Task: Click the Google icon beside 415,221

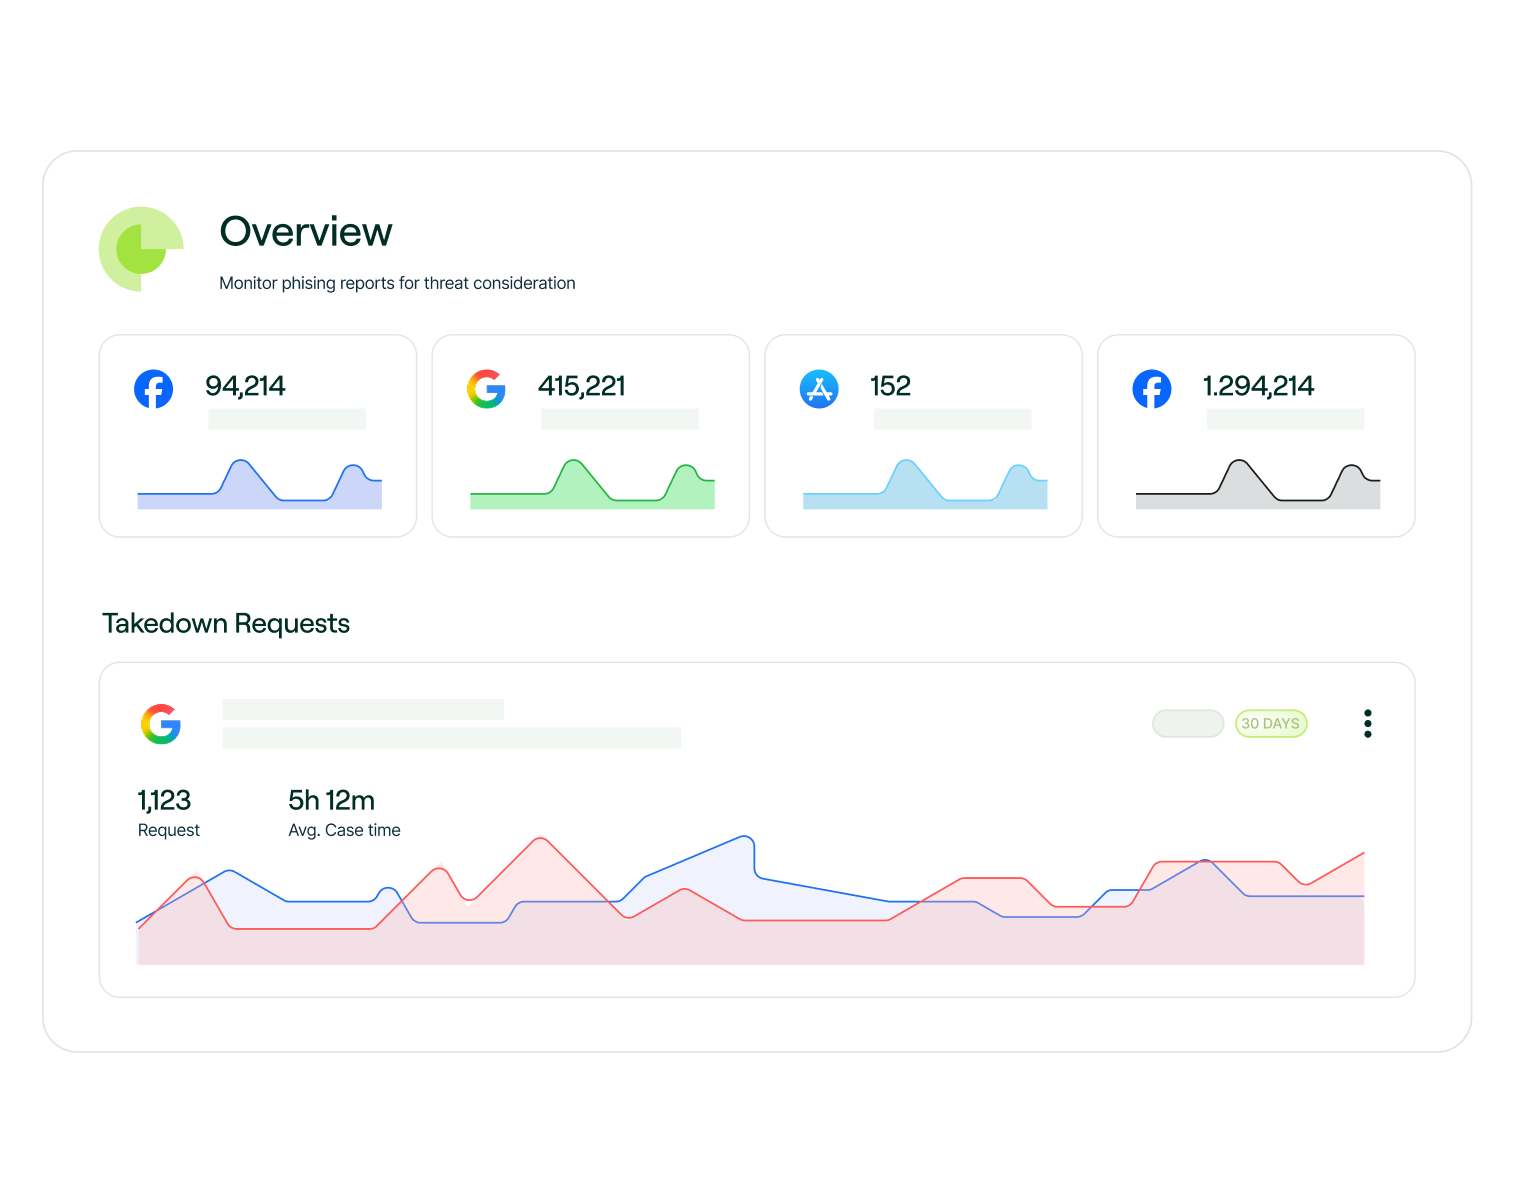Action: click(x=487, y=389)
